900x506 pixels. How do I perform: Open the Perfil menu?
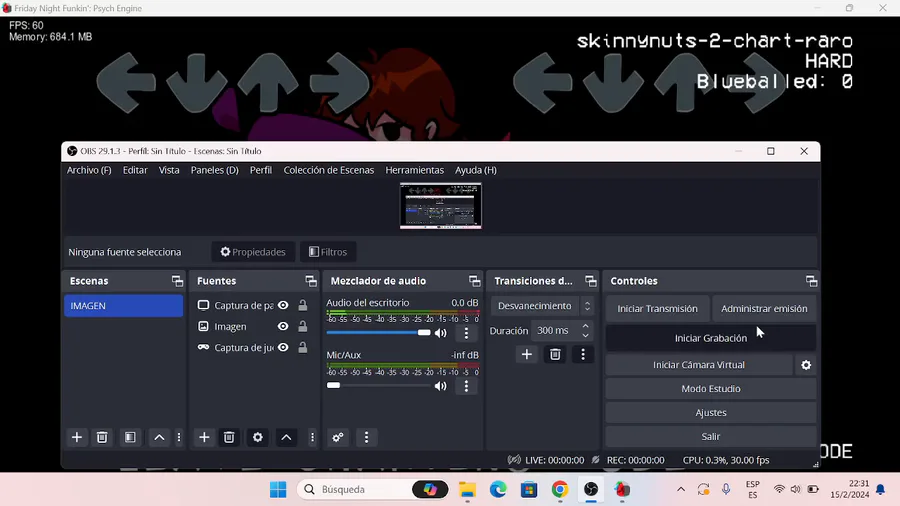(261, 170)
